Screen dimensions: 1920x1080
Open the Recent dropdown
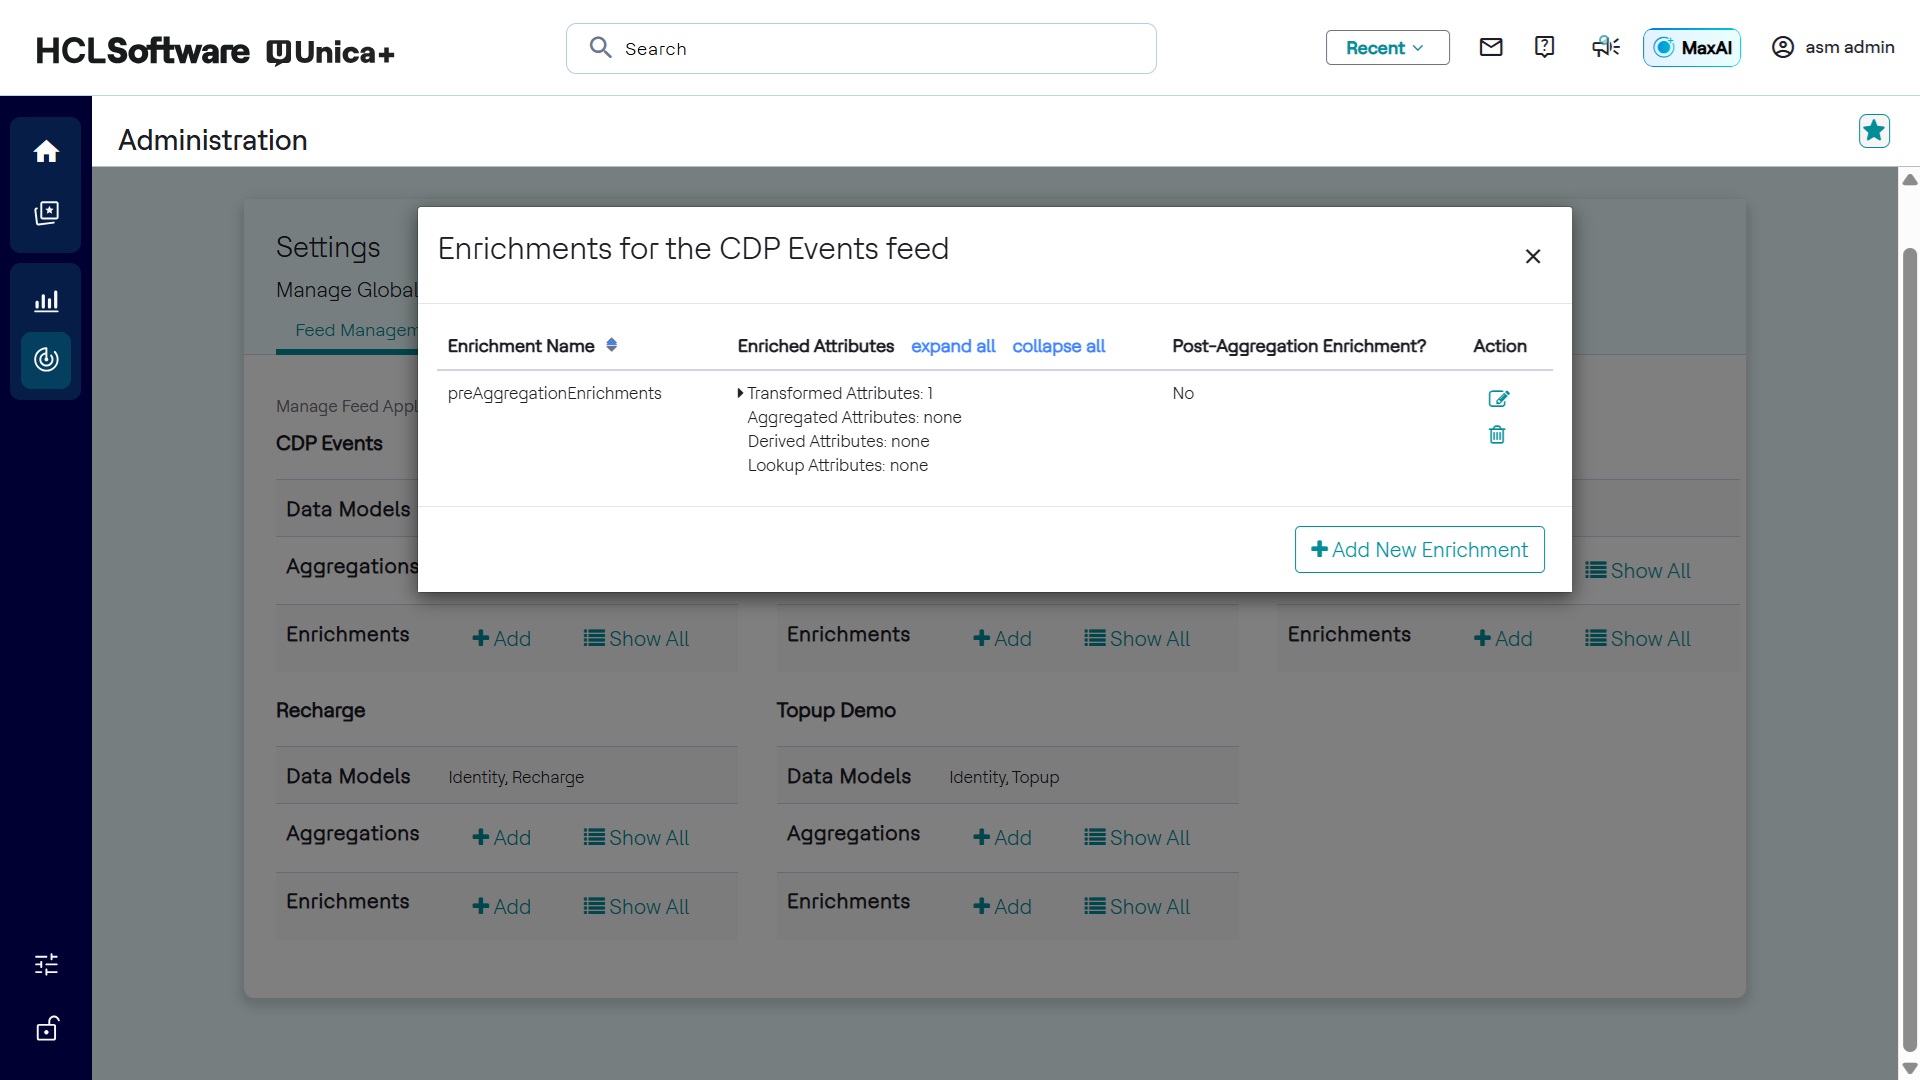1387,48
